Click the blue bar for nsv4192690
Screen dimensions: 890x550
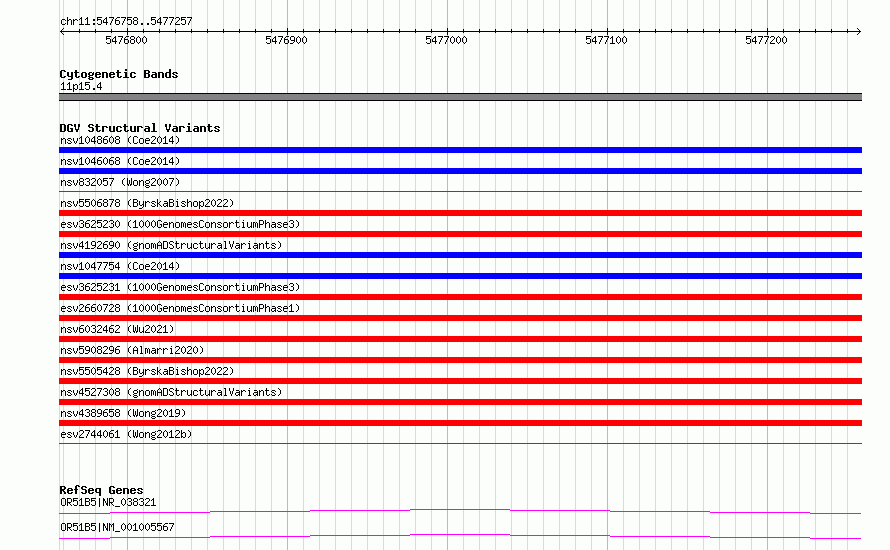460,255
